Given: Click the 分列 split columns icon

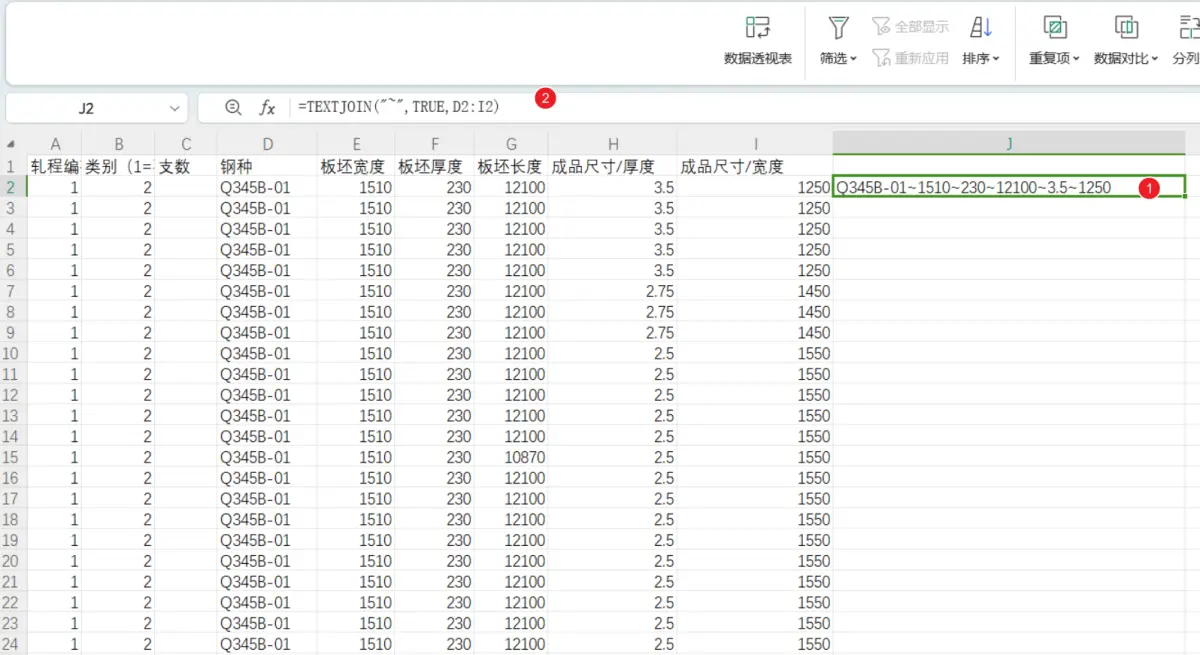Looking at the screenshot, I should coord(1189,28).
